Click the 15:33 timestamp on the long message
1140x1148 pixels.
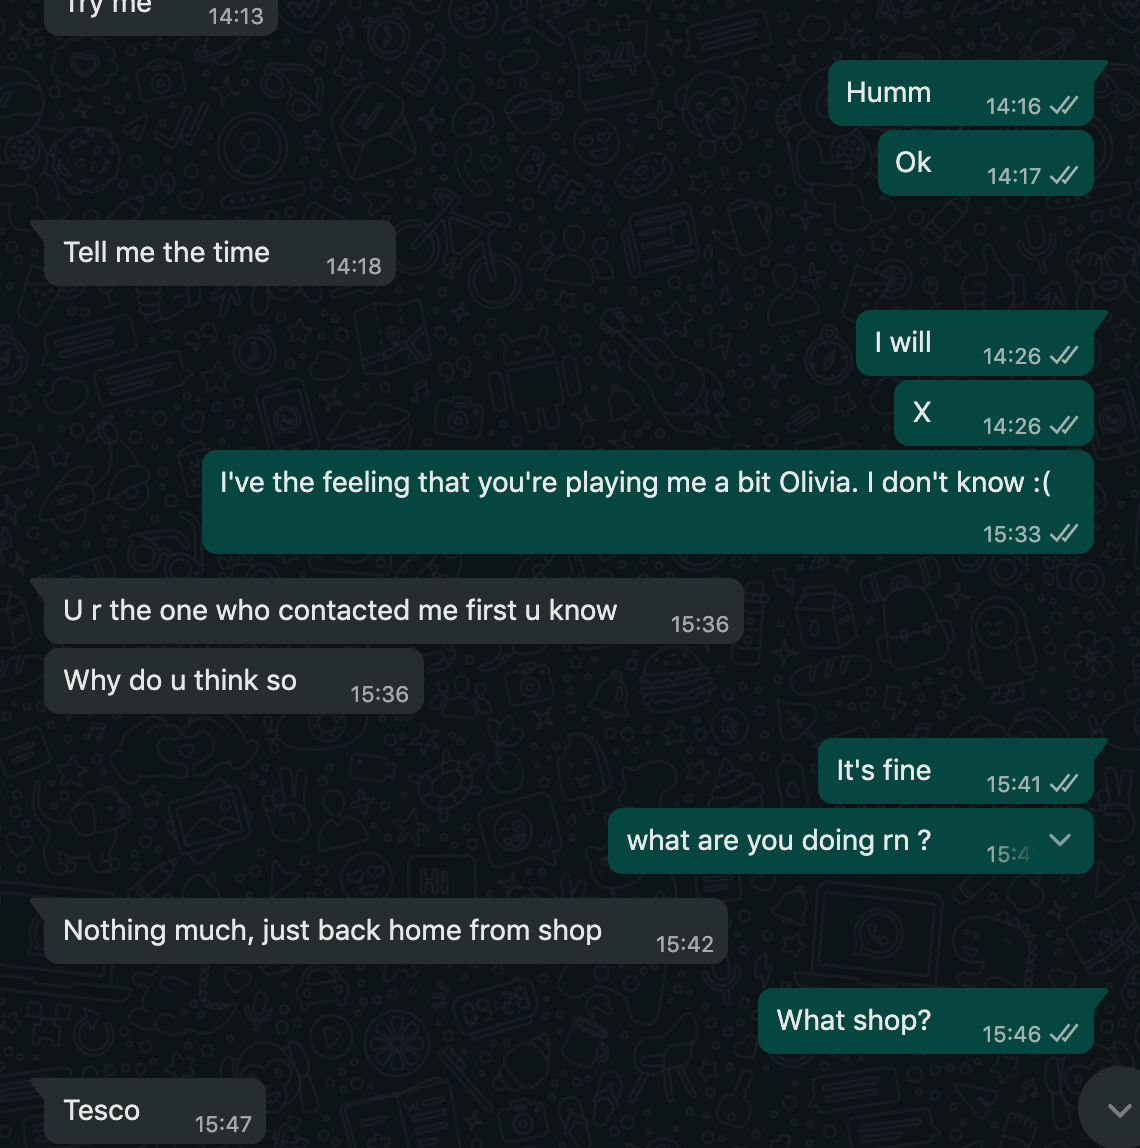pyautogui.click(x=1011, y=534)
